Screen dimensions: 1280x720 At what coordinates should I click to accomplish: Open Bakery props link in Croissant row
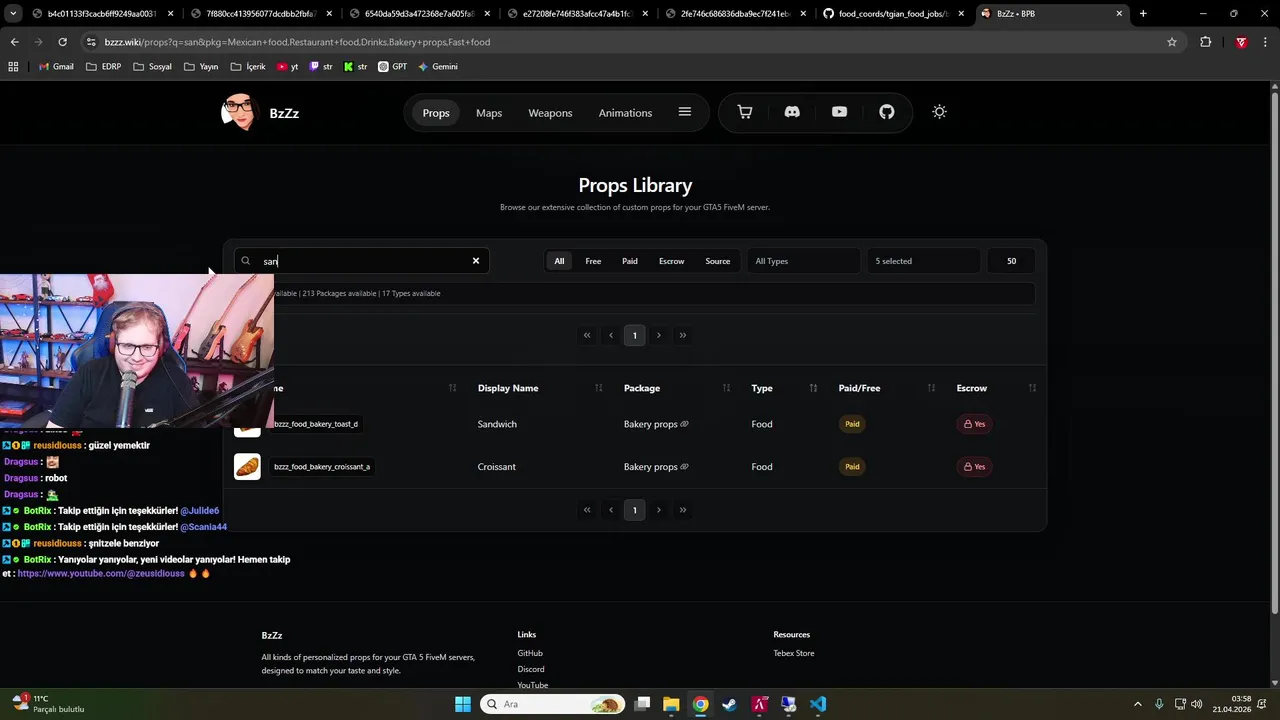coord(656,467)
